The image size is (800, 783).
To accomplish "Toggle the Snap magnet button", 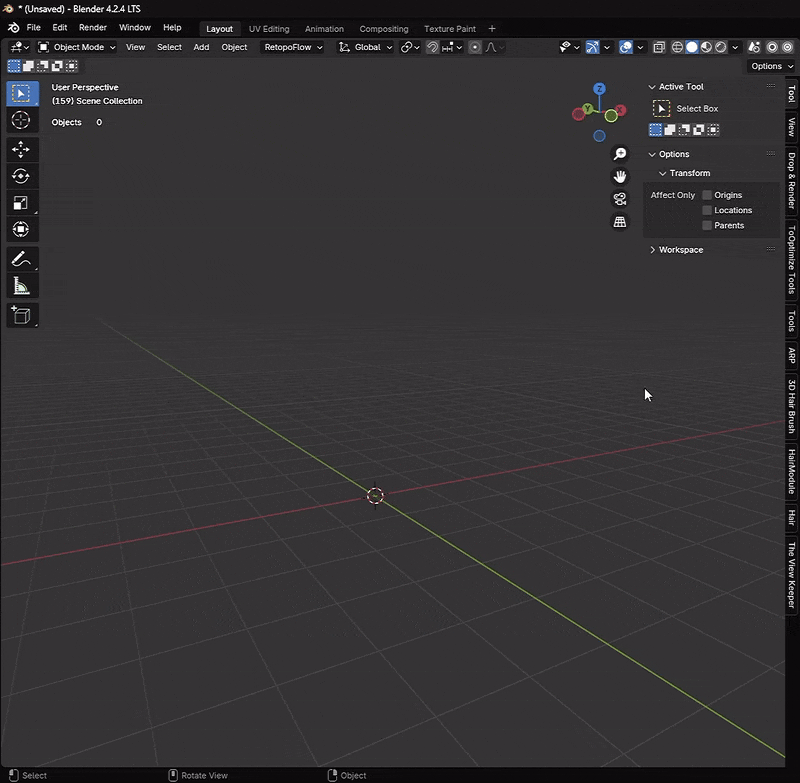I will [x=432, y=47].
